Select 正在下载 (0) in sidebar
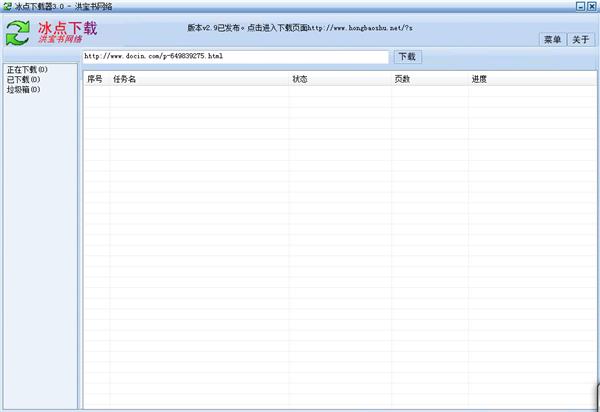 tap(27, 70)
